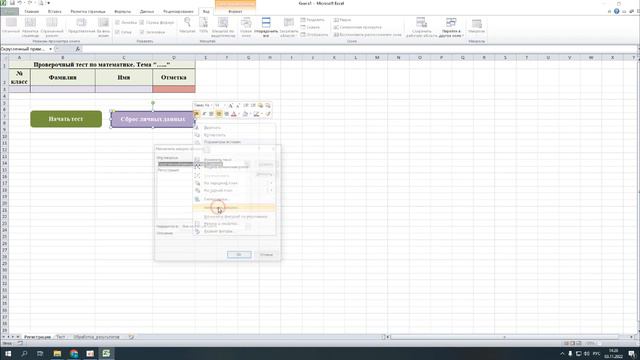
Task: Open the Page Layout (Разметка страницы) ribbon tab
Action: (88, 11)
